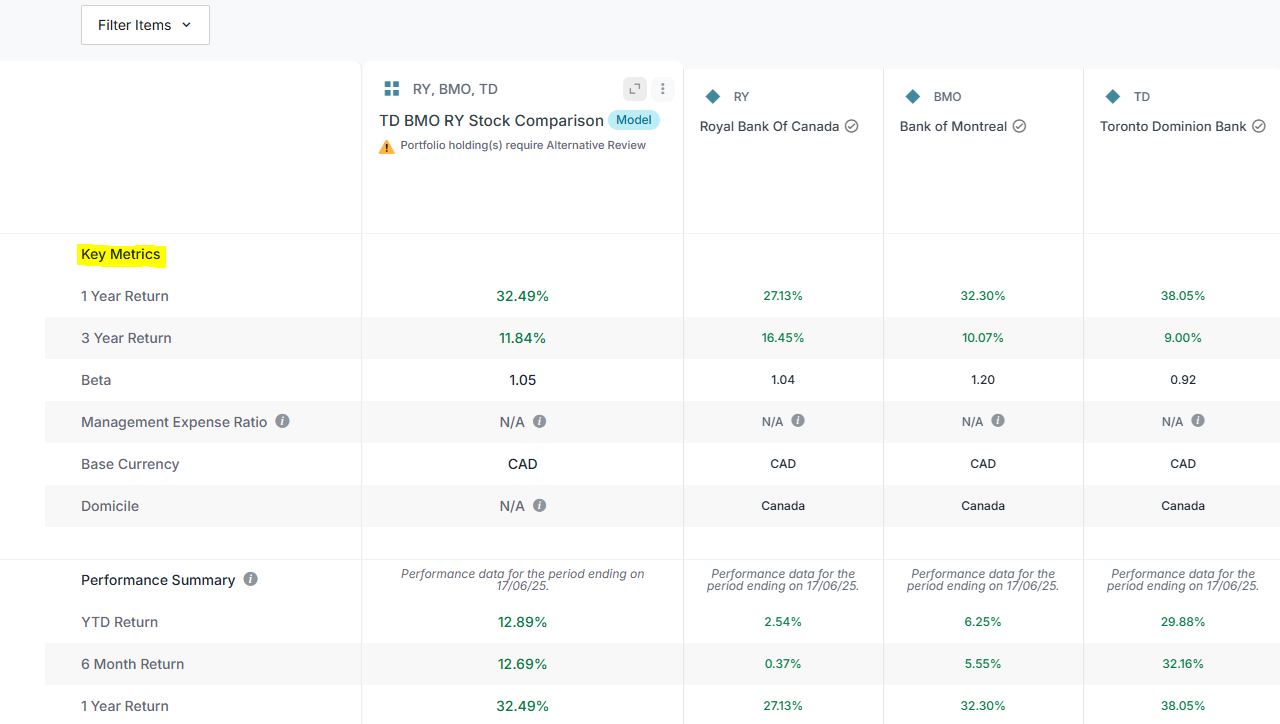Click BMO's 3 Year Return 10.07%
This screenshot has height=724, width=1280.
coord(983,338)
